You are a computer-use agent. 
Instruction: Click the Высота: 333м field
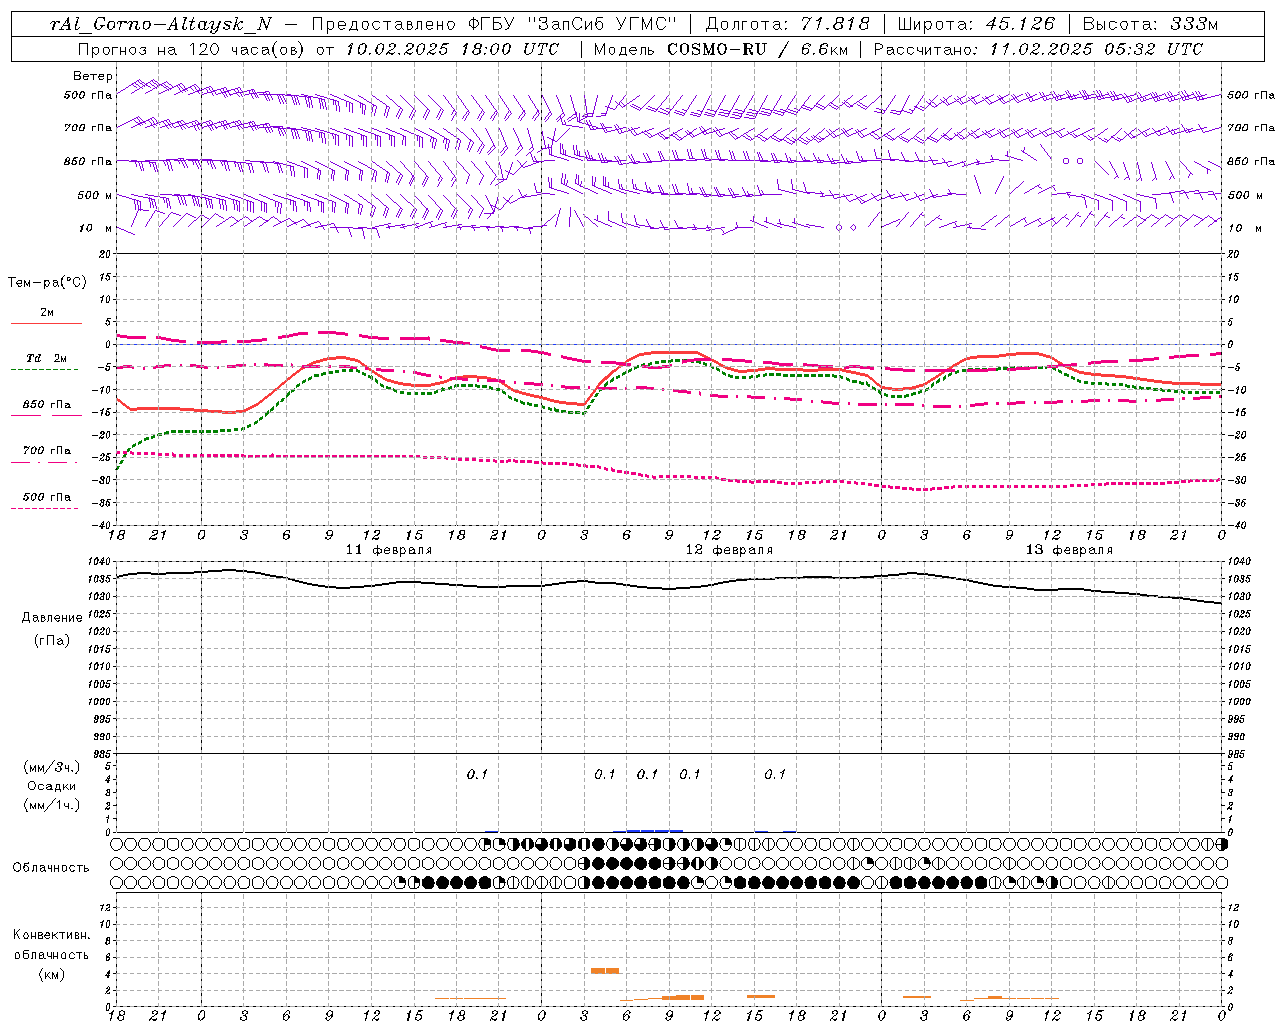[1151, 24]
